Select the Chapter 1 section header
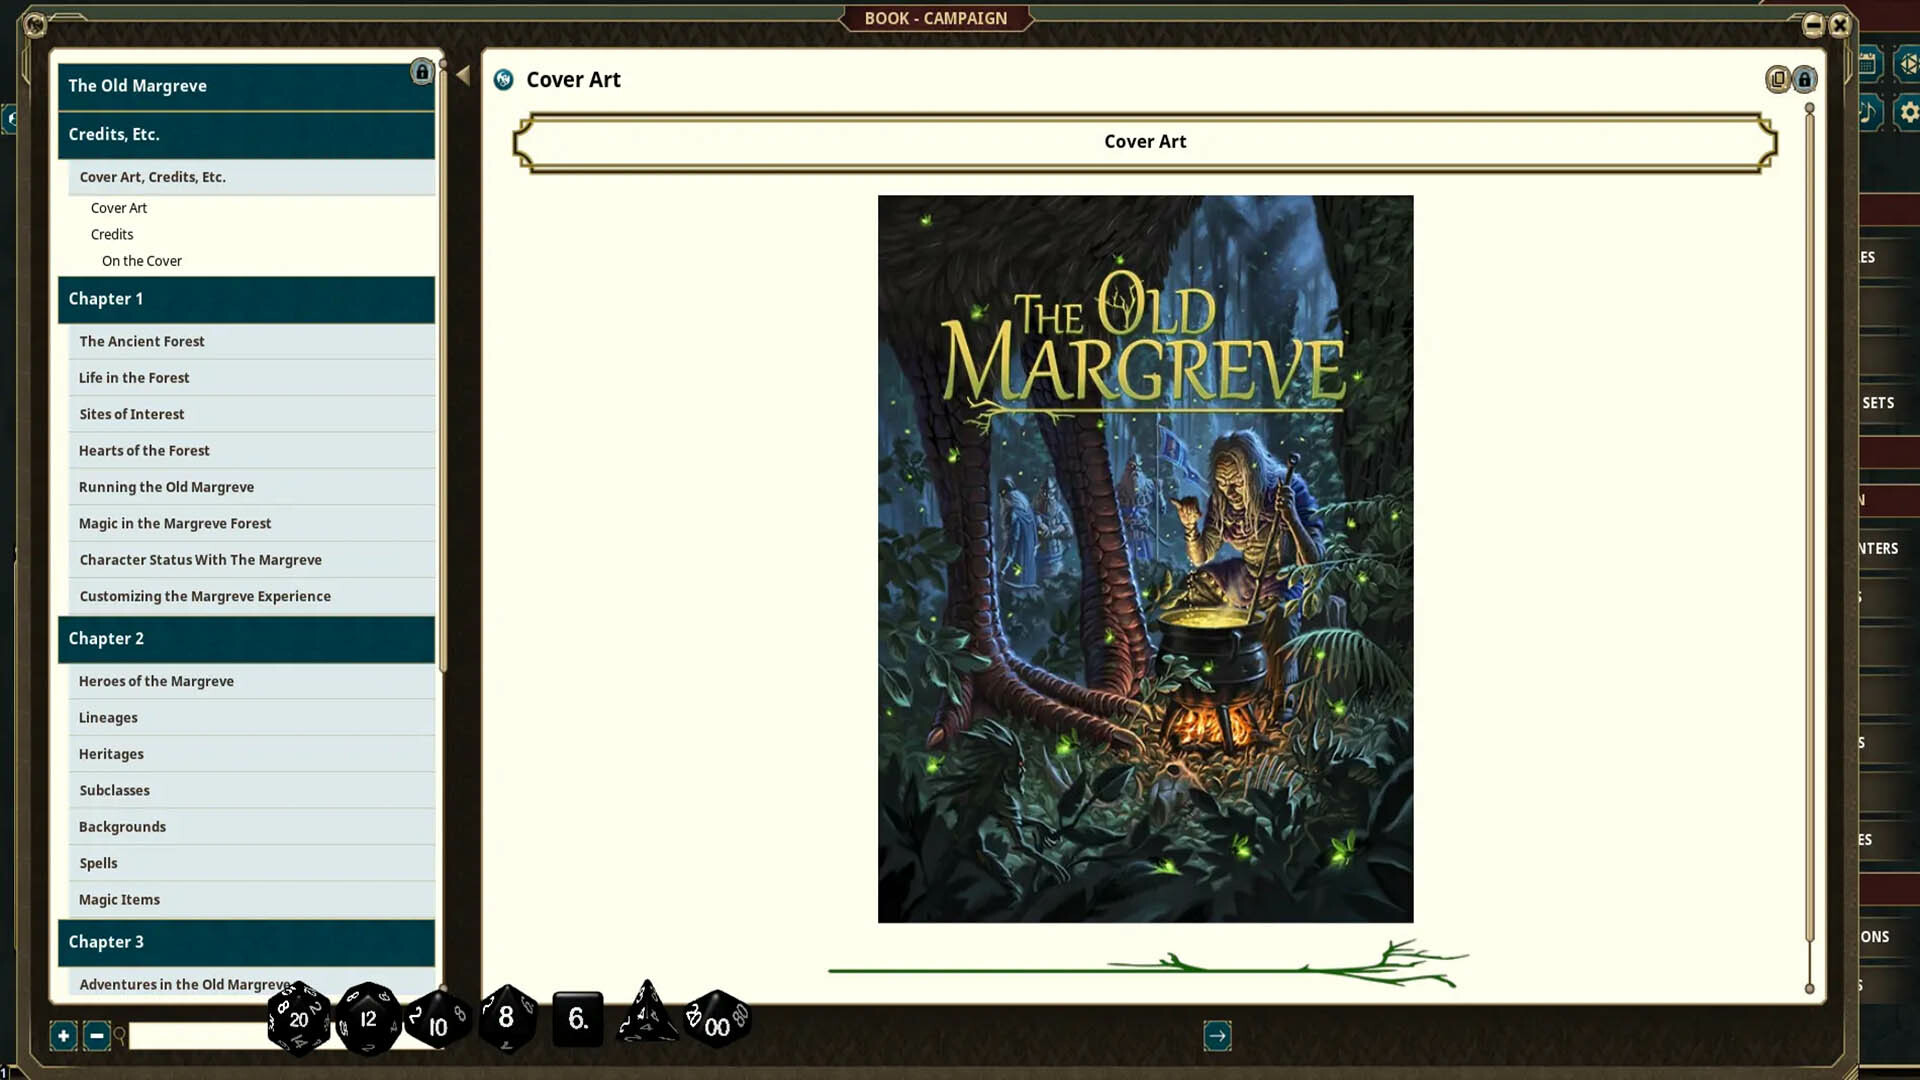 tap(246, 299)
